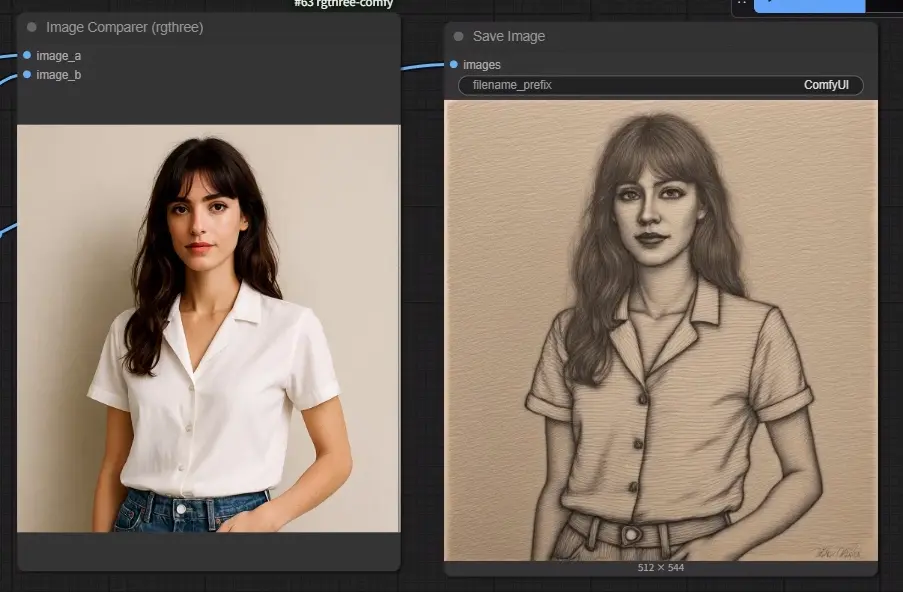Image resolution: width=903 pixels, height=592 pixels.
Task: Click the pencil sketch preview in Save Image
Action: click(x=661, y=331)
